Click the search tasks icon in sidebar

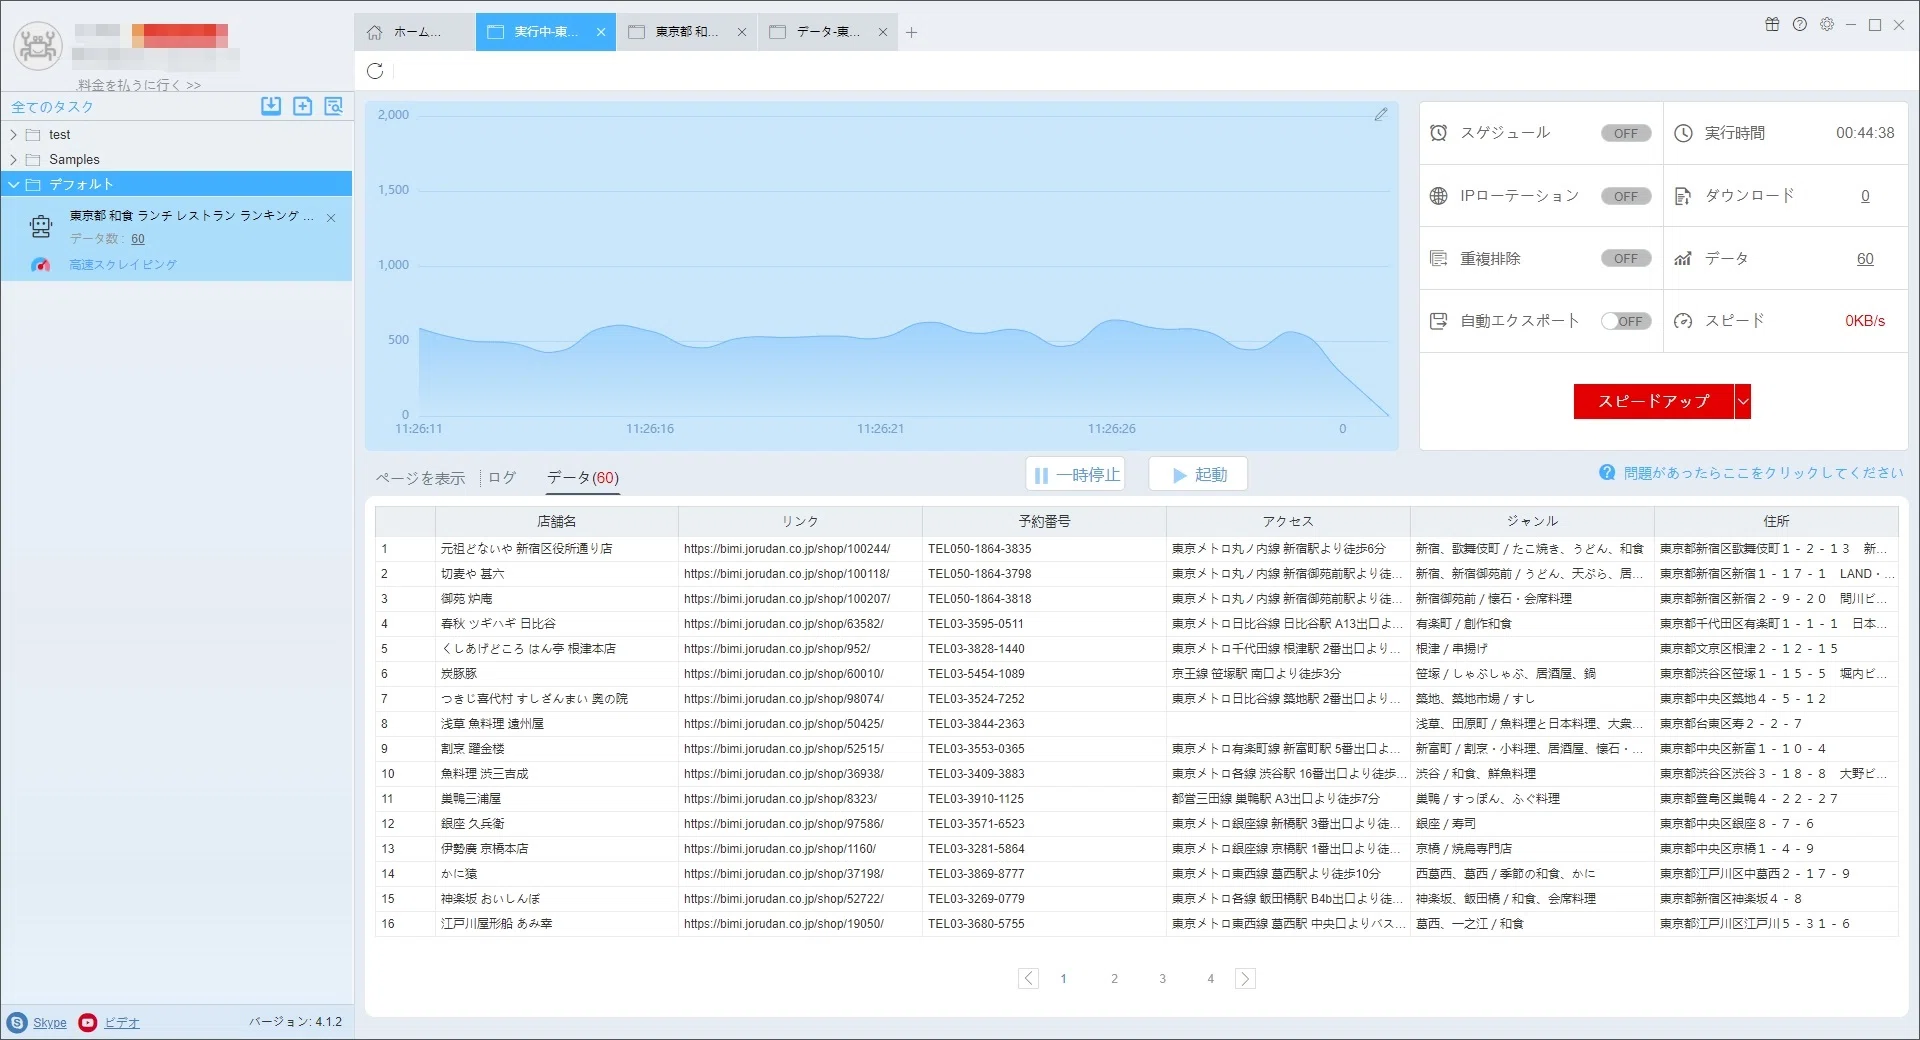(x=334, y=106)
